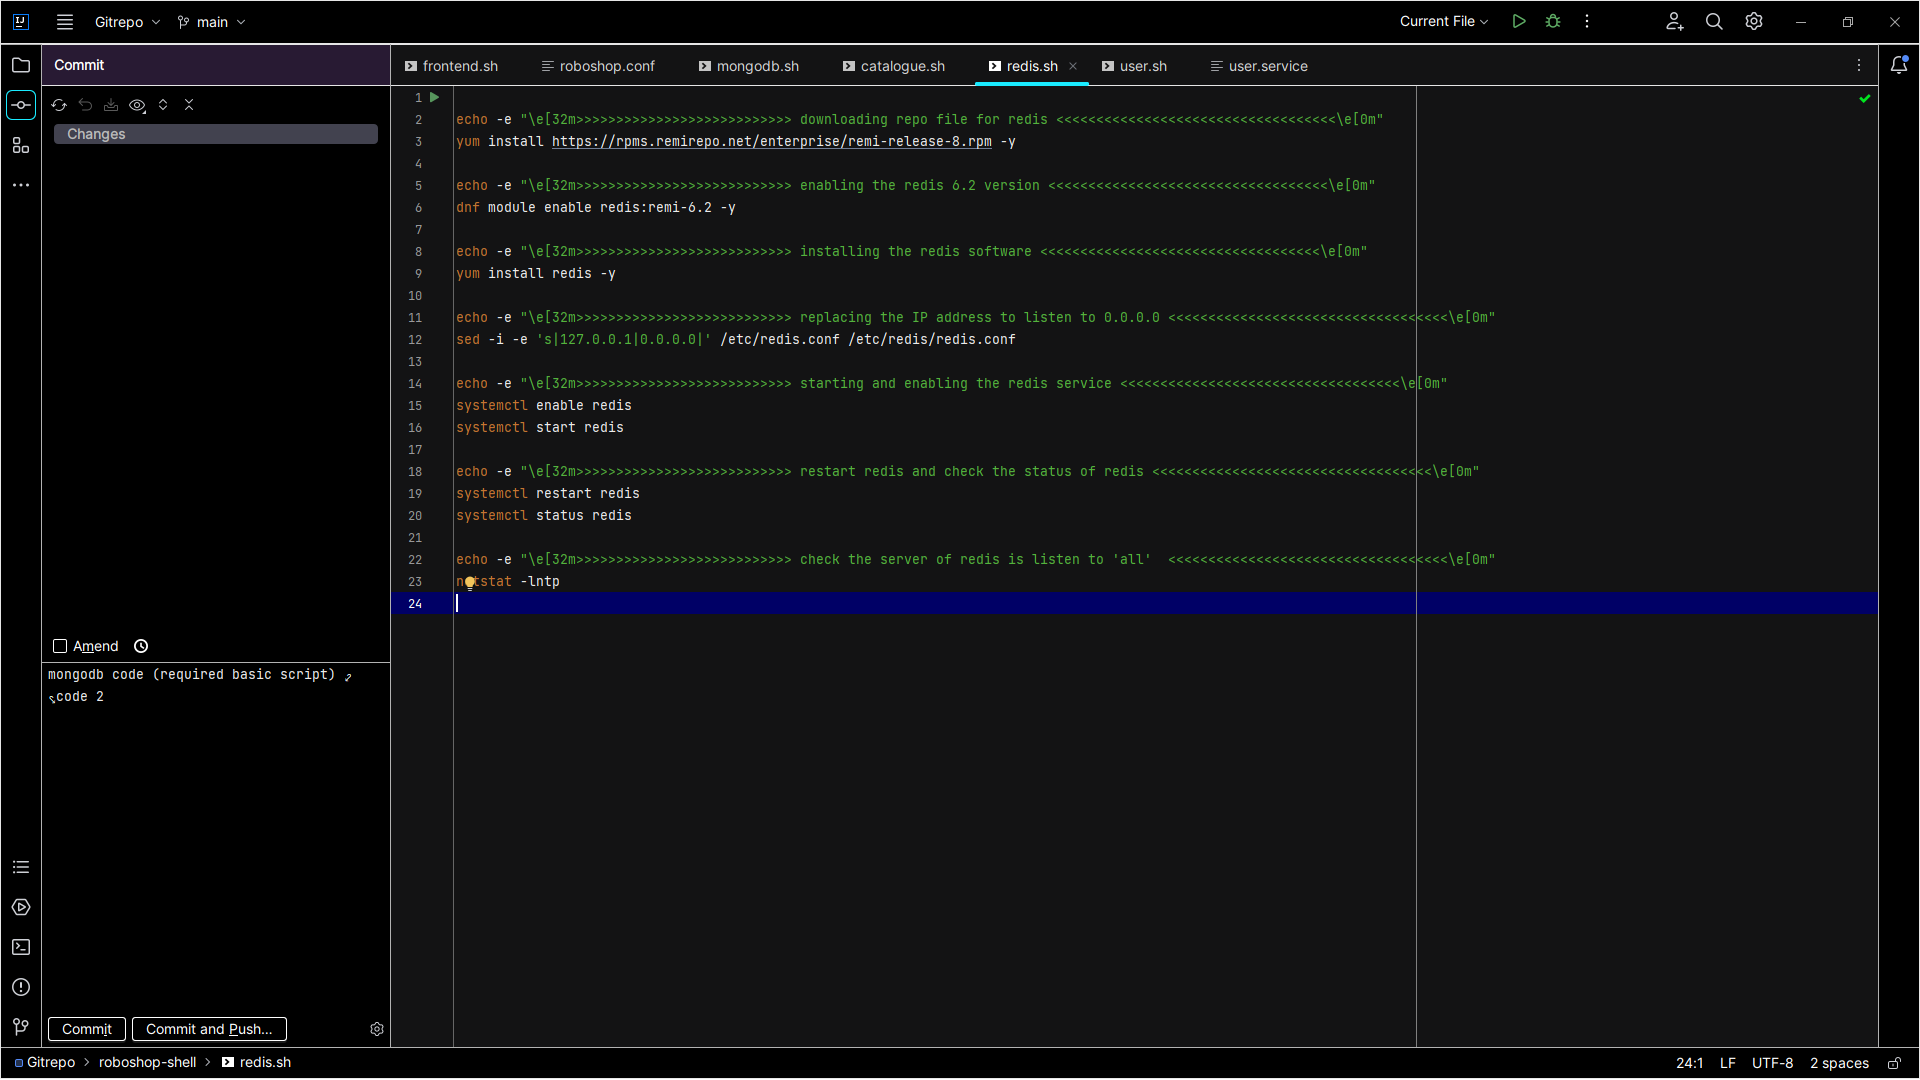The width and height of the screenshot is (1920, 1080).
Task: Start a debugging session
Action: (1552, 21)
